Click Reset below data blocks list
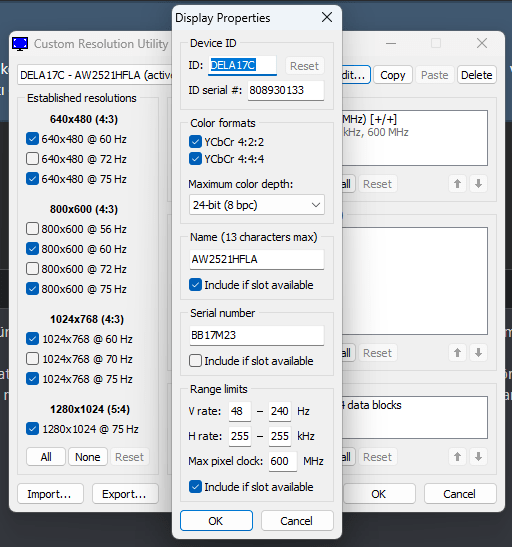512x547 pixels. 377,457
